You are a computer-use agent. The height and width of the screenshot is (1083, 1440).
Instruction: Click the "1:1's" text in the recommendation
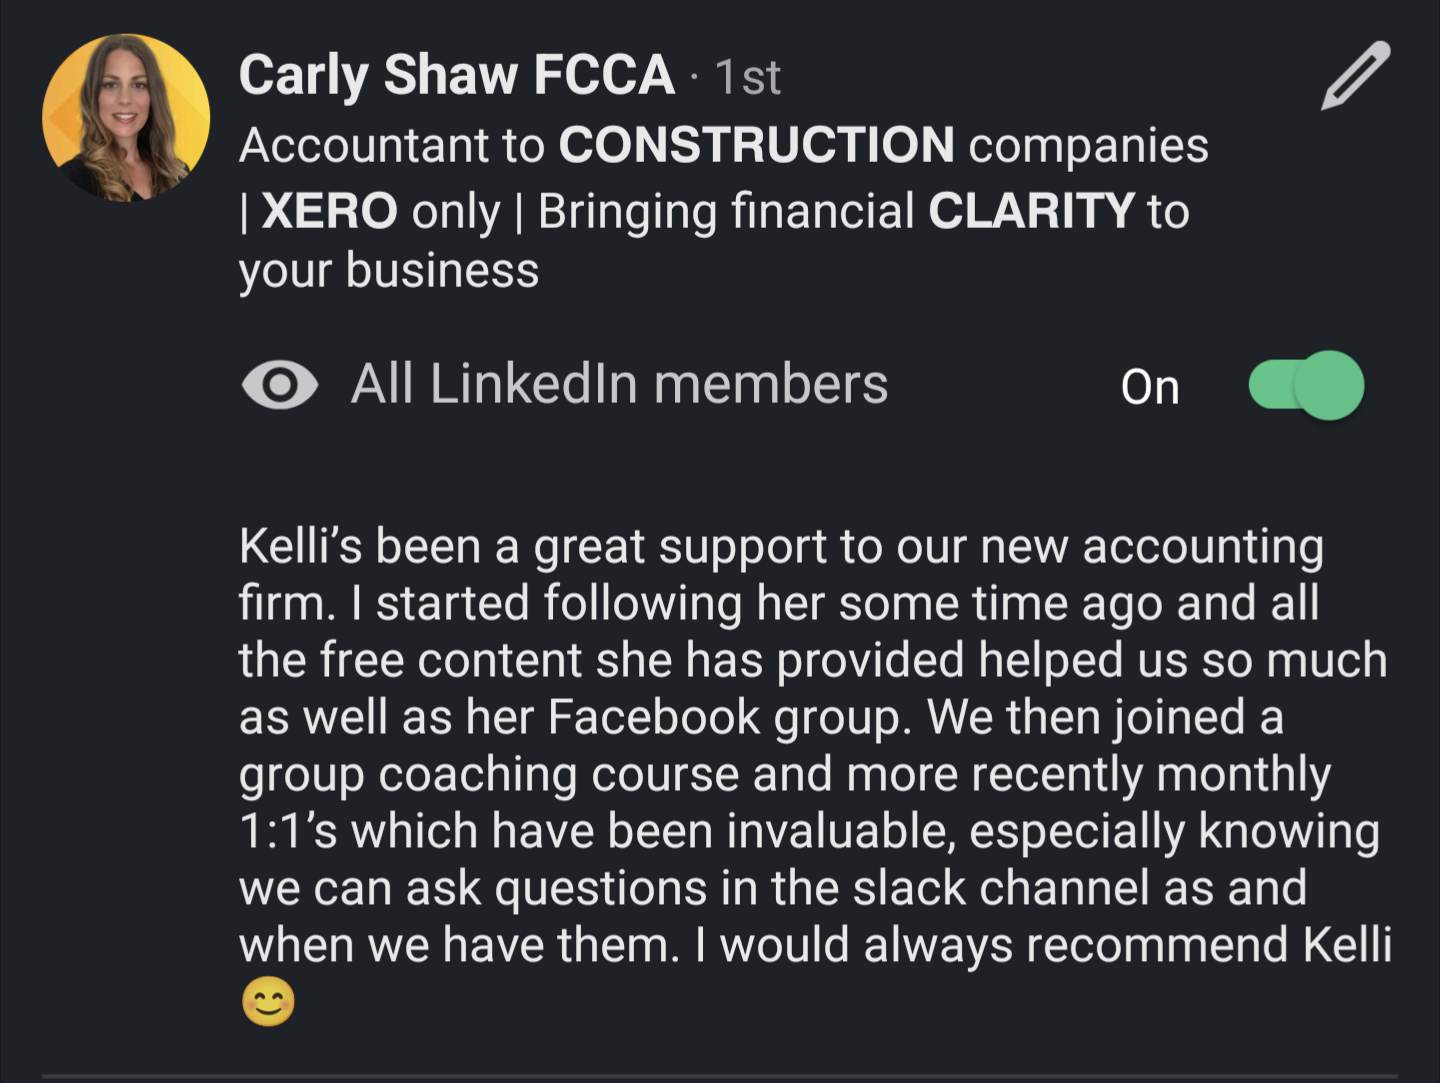coord(288,831)
